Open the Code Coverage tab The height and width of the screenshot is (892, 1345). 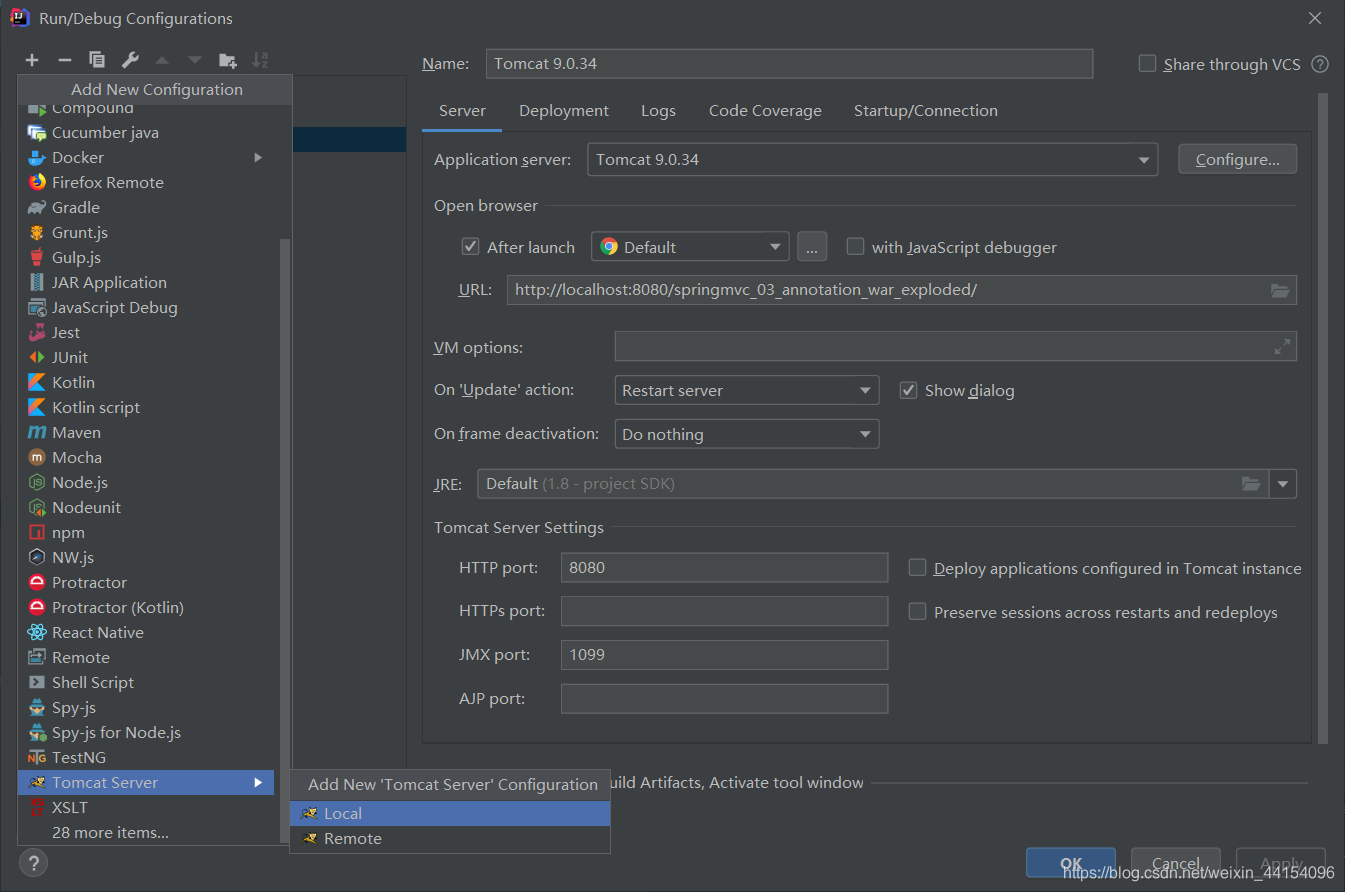[x=765, y=111]
